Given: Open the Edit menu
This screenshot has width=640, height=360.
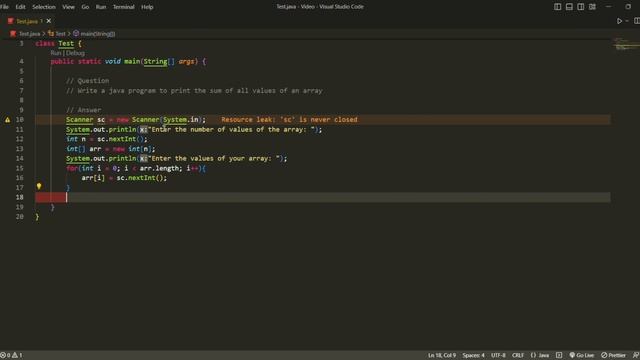Looking at the screenshot, I should coord(20,7).
